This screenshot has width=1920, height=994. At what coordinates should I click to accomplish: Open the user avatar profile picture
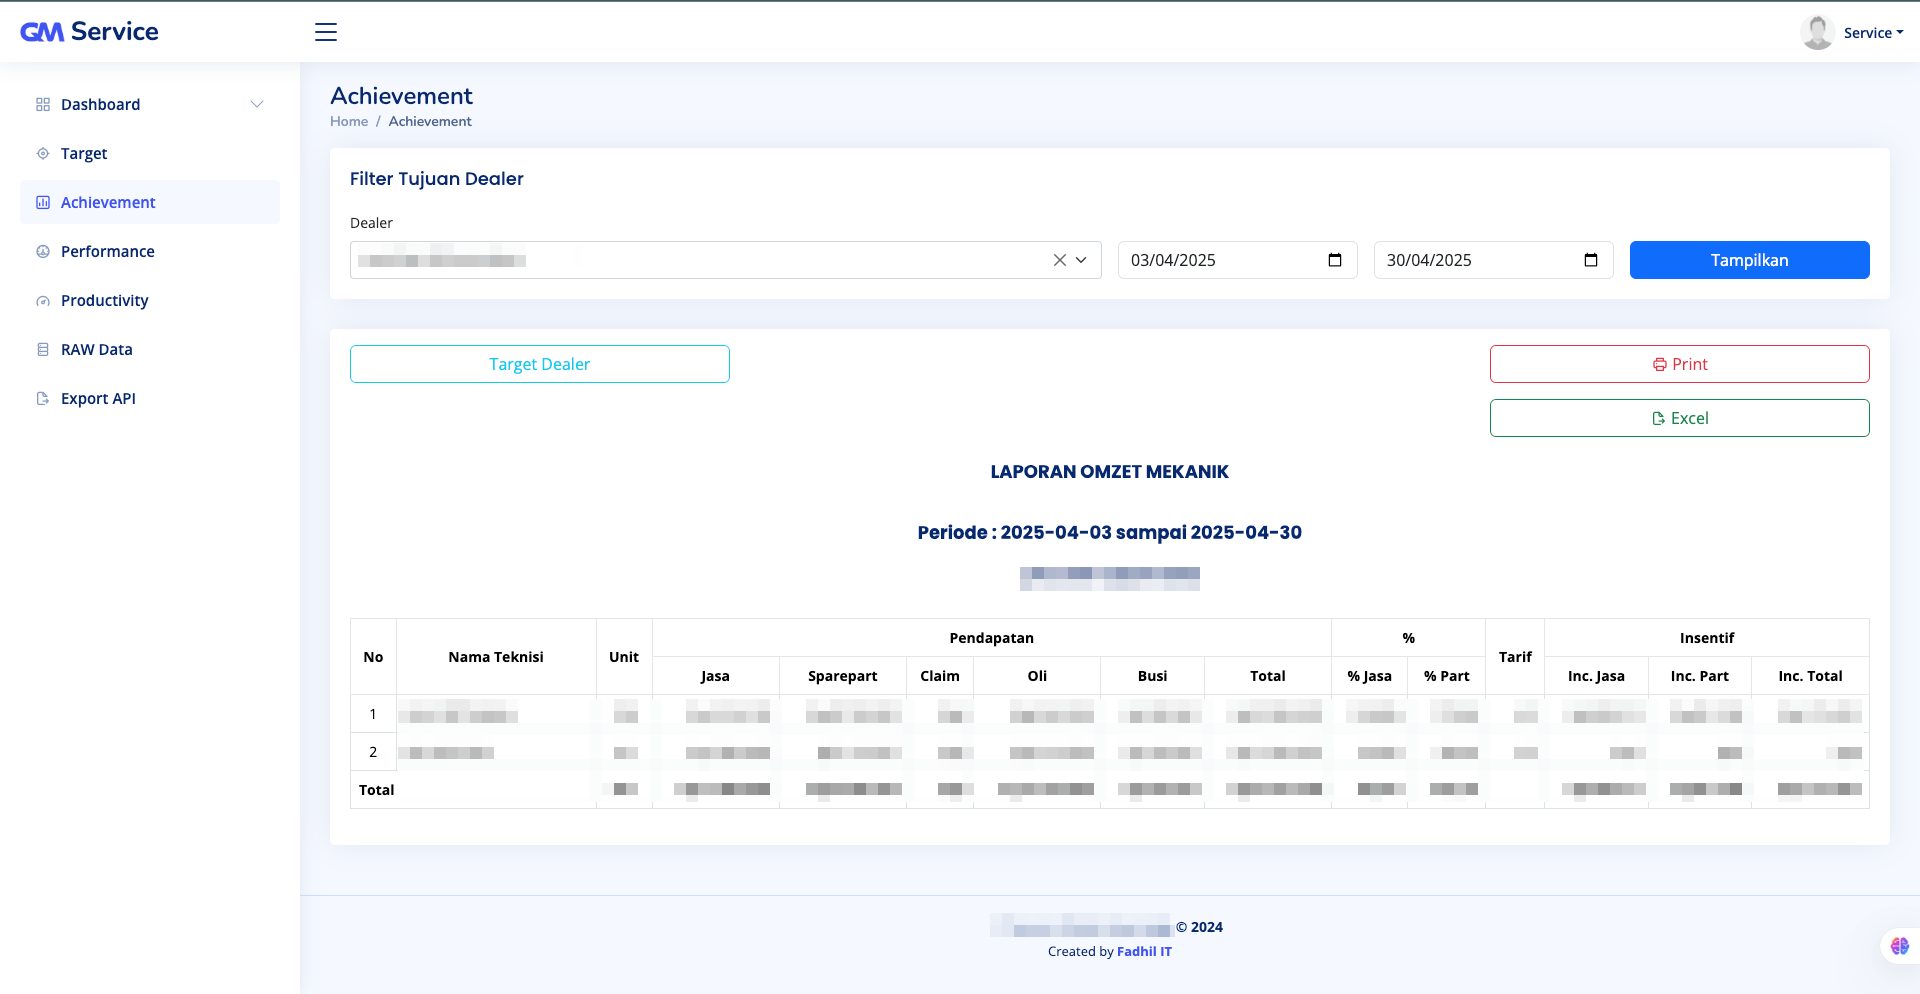coord(1816,32)
